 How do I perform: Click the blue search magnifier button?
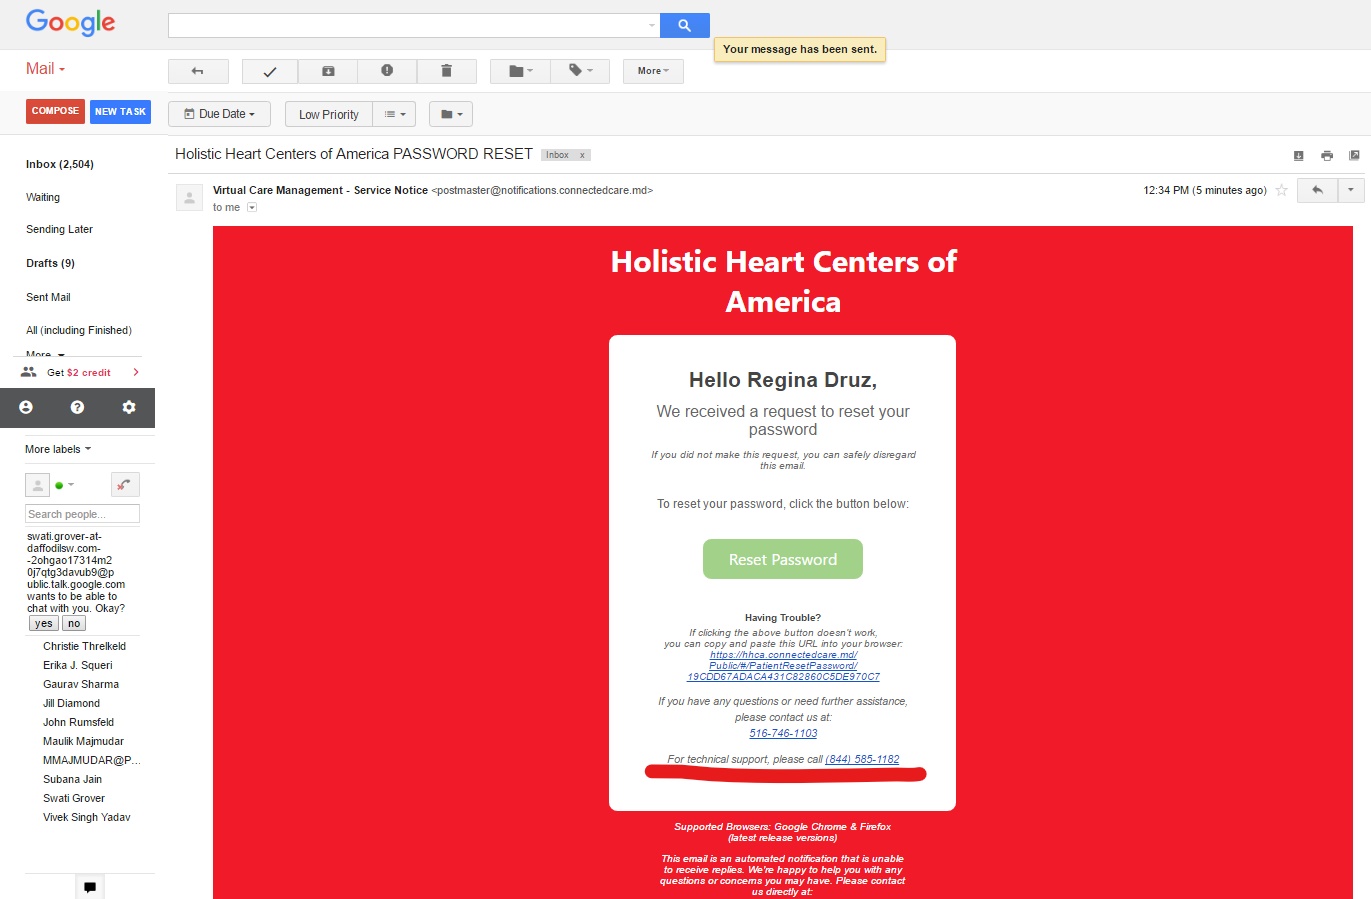[684, 25]
